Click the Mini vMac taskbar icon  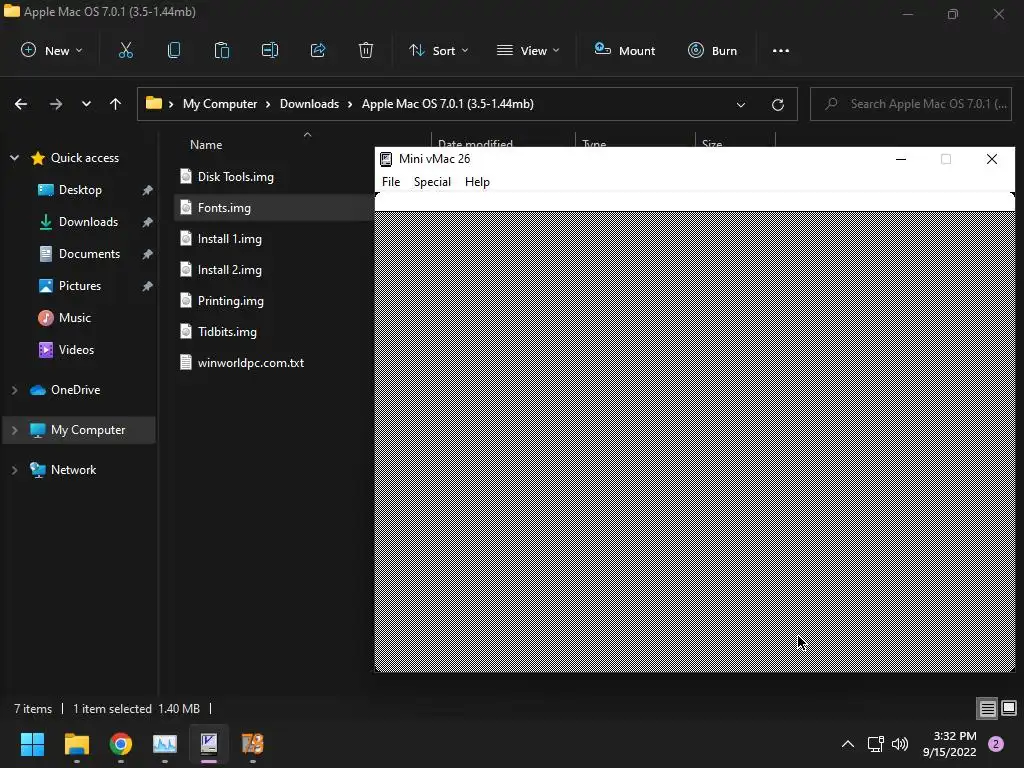[x=209, y=744]
